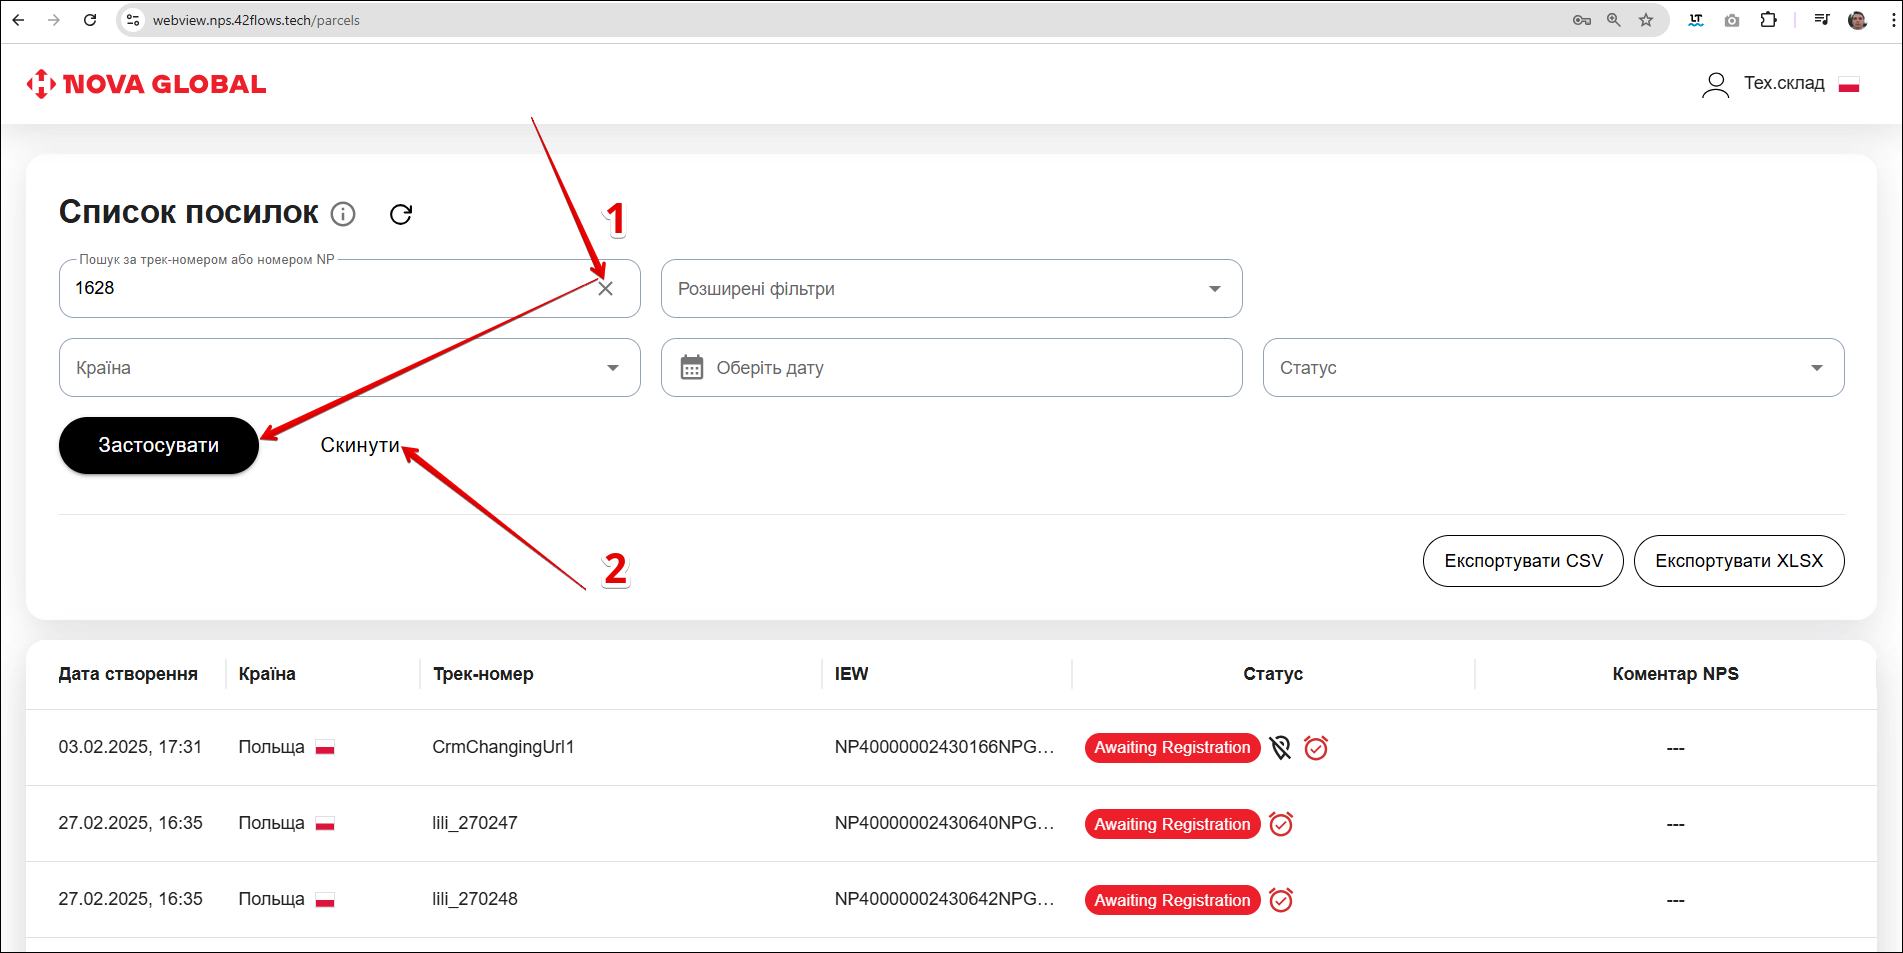Click the calendar icon in the date field
This screenshot has width=1903, height=953.
[692, 368]
